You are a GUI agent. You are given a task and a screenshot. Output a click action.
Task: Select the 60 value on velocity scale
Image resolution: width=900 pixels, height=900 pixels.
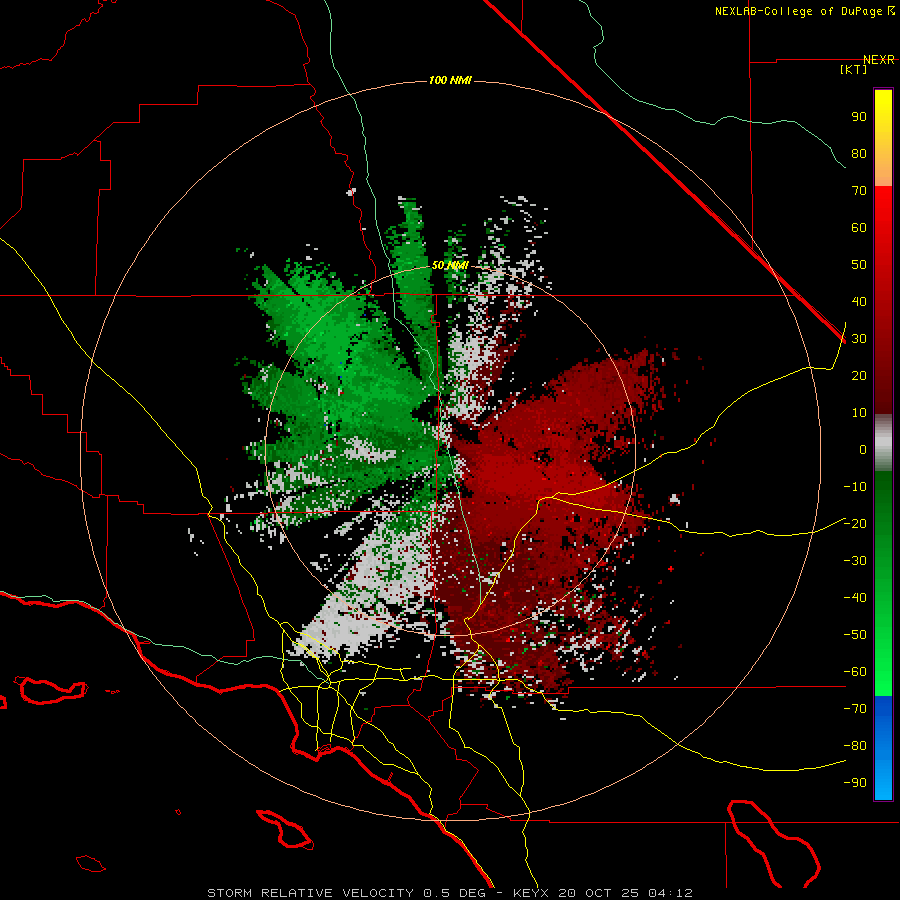pos(859,227)
